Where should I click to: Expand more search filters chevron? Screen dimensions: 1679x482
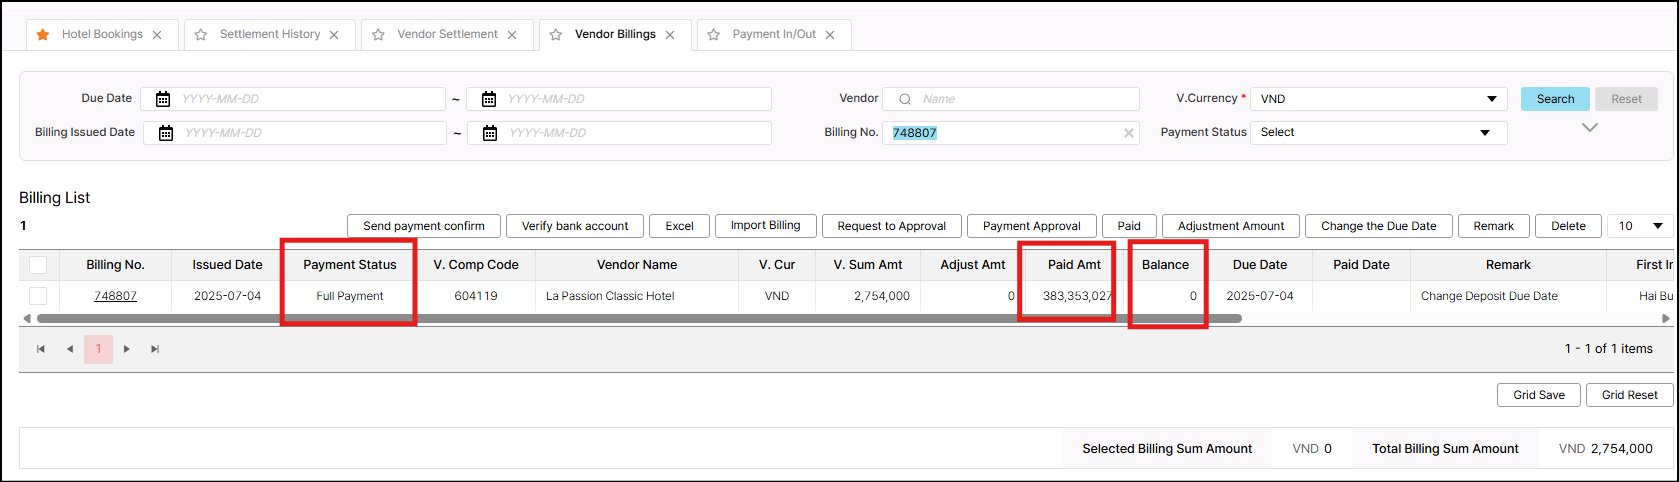1589,128
